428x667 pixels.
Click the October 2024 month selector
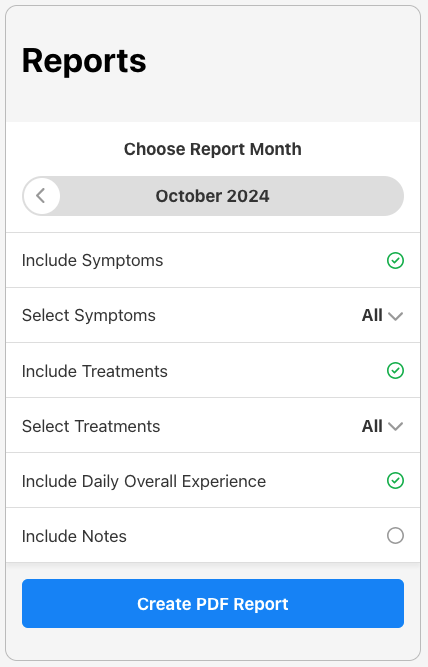click(213, 196)
